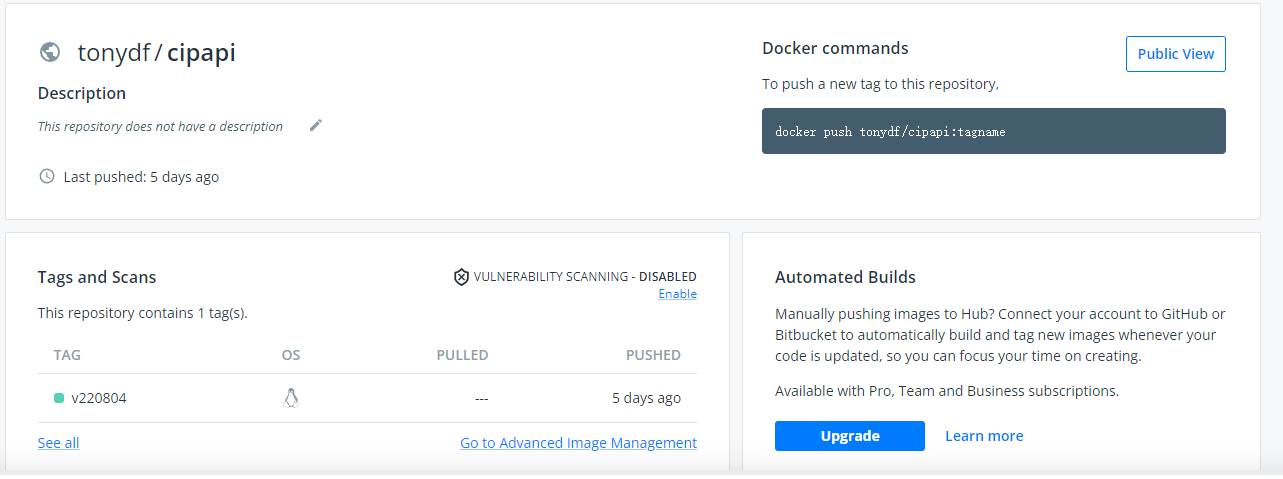Select the v220804 tag row

tap(99, 398)
